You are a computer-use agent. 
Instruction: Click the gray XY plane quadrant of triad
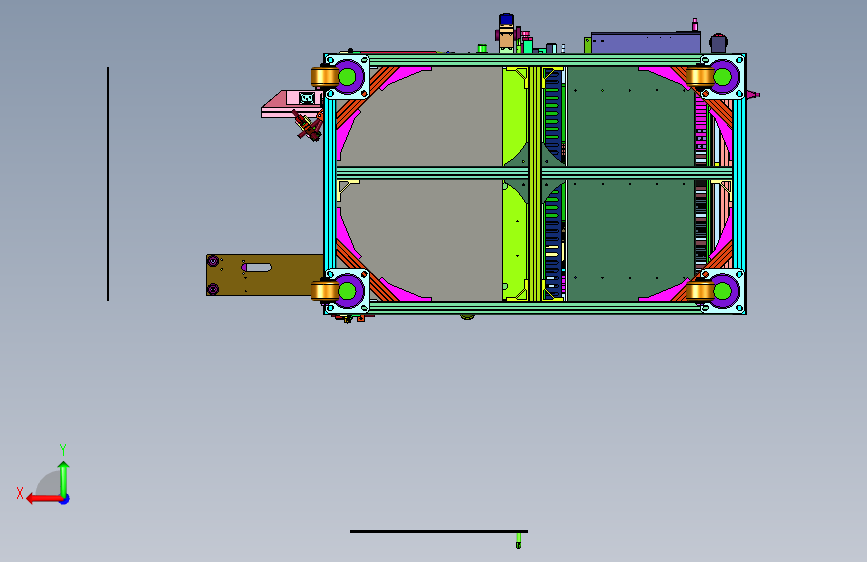(49, 483)
